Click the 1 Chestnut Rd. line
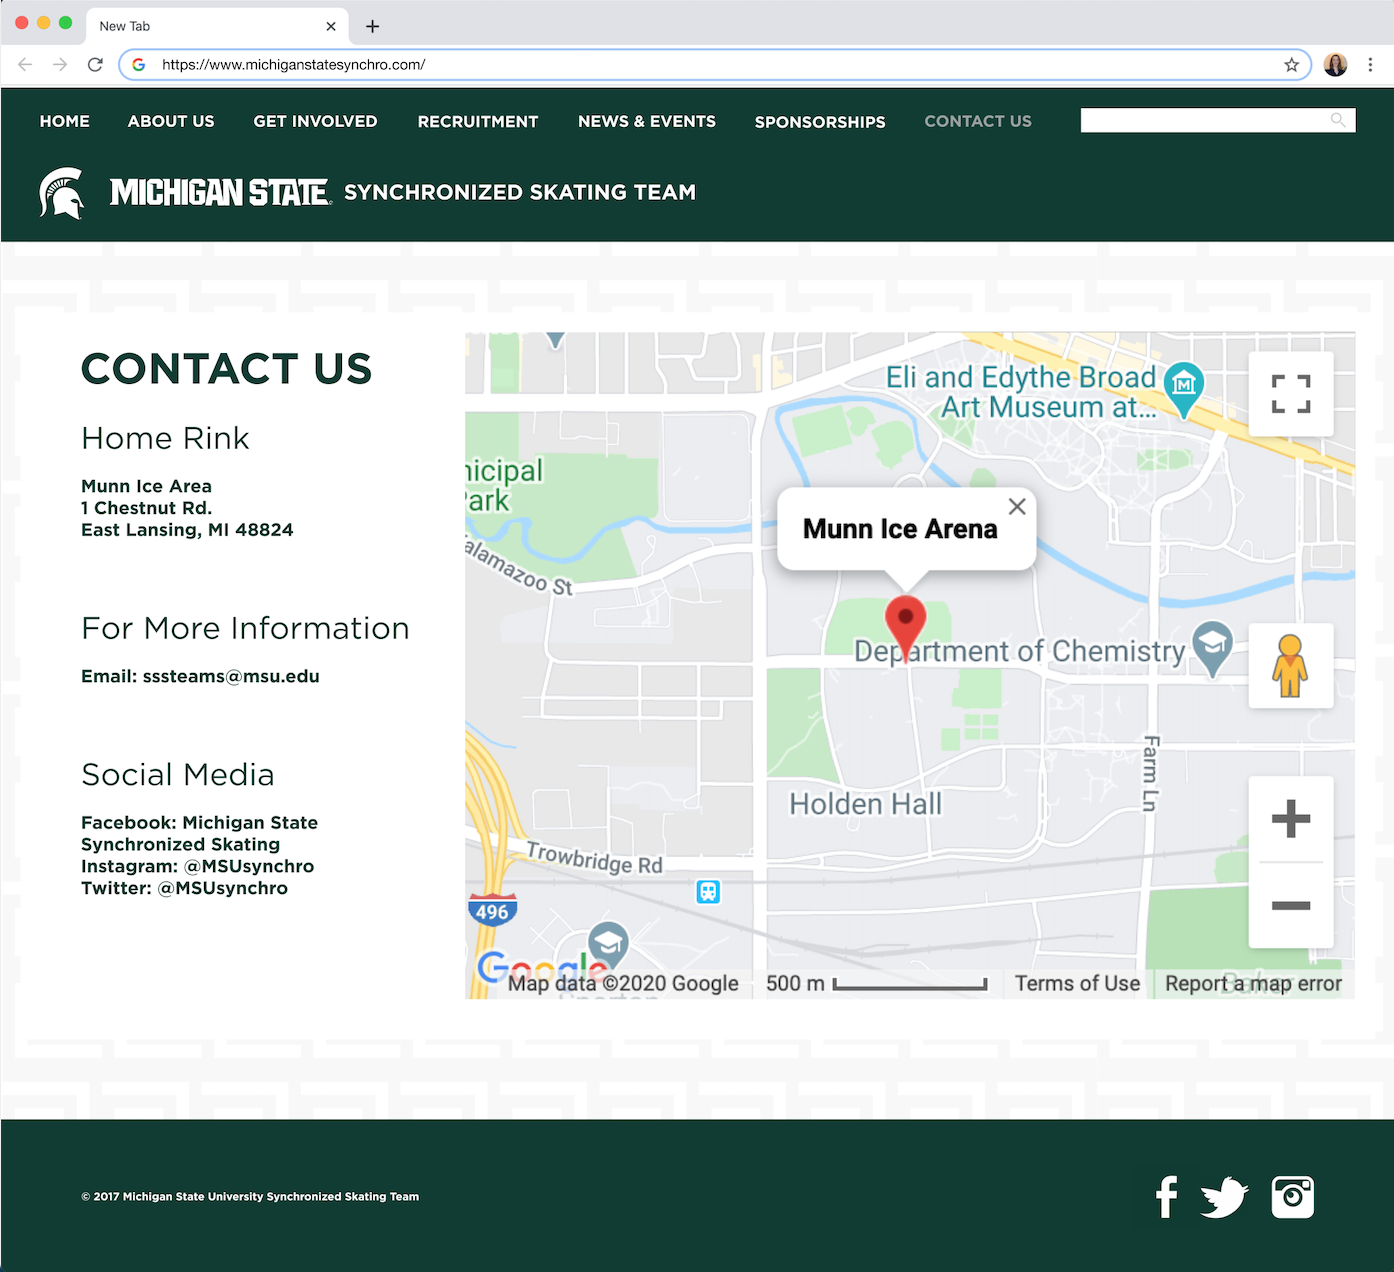This screenshot has height=1272, width=1394. [146, 508]
